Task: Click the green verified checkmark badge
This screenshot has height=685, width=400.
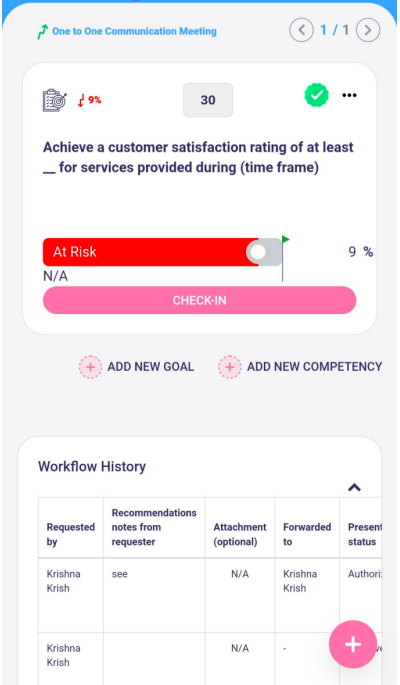Action: (316, 95)
